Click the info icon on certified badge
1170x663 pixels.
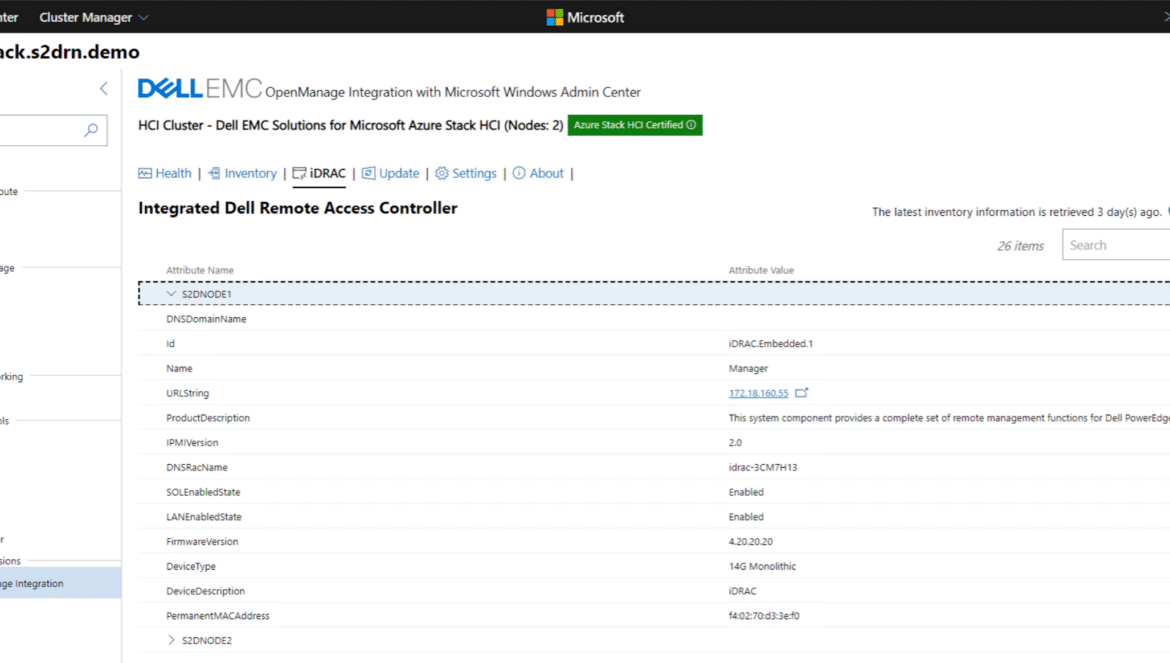(x=692, y=125)
